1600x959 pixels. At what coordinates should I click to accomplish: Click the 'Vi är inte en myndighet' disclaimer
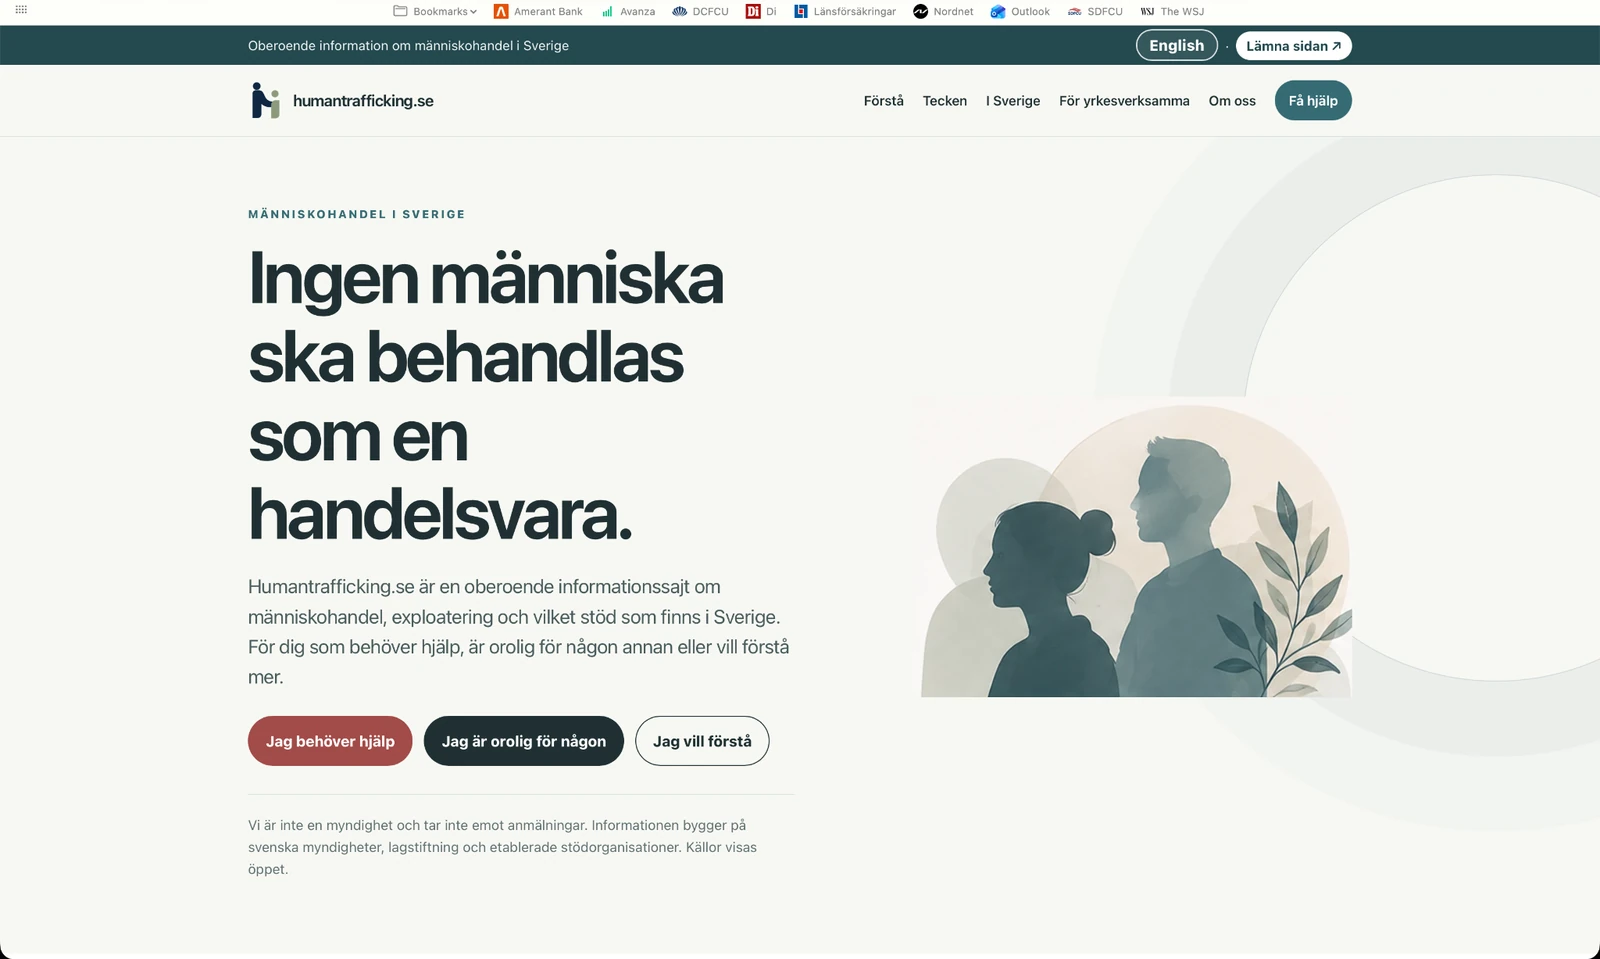pos(502,847)
